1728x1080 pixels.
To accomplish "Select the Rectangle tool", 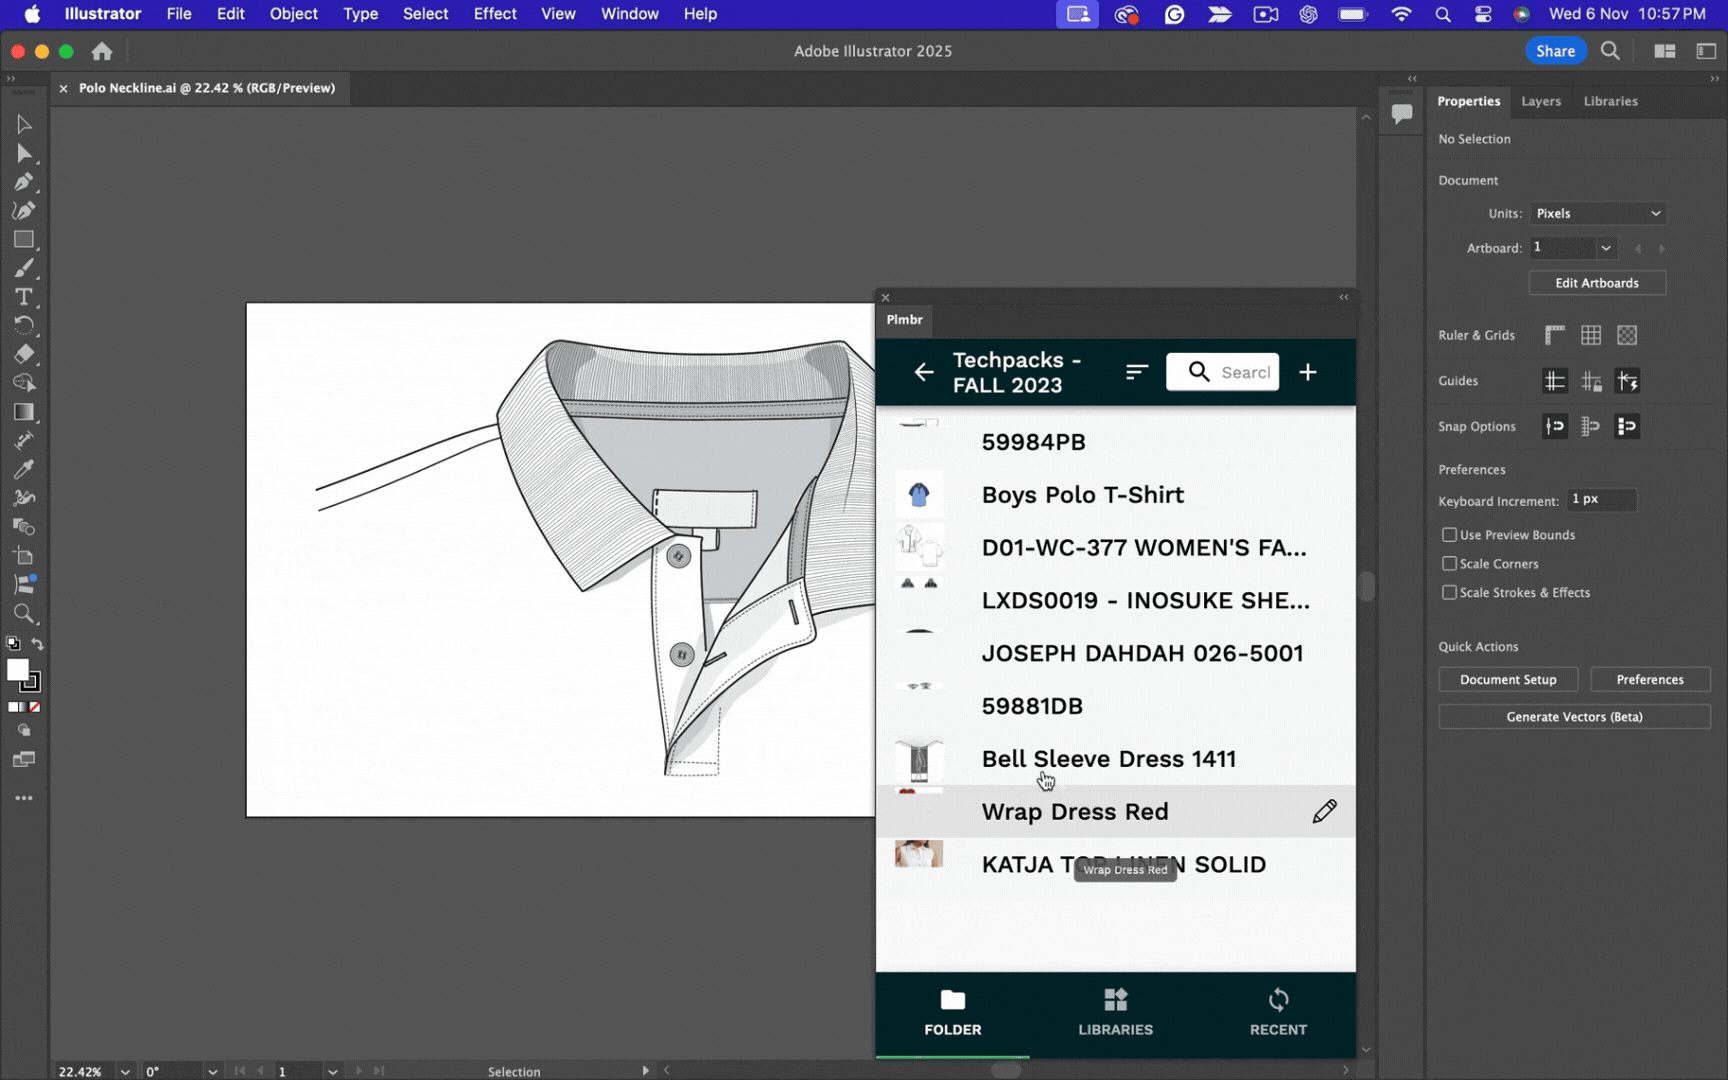I will tap(24, 240).
